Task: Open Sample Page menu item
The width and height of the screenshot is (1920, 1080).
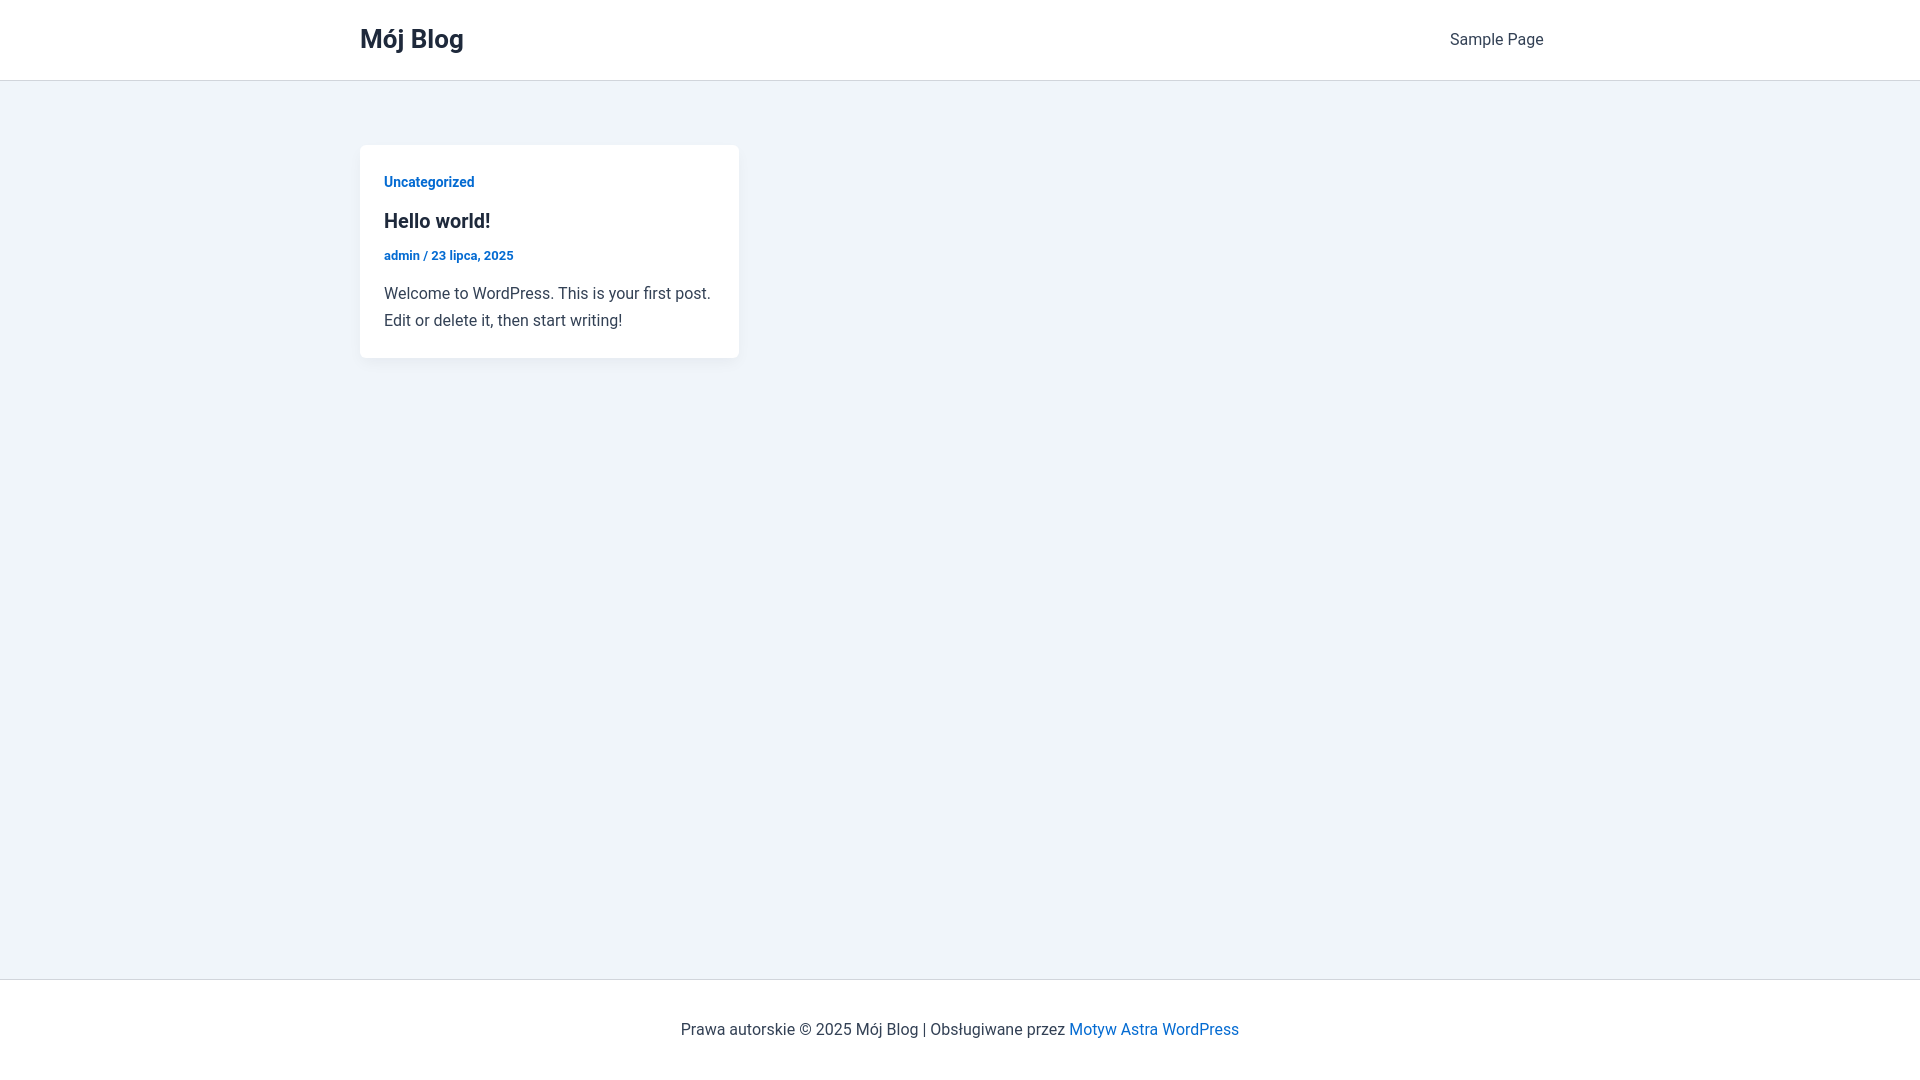Action: tap(1496, 40)
